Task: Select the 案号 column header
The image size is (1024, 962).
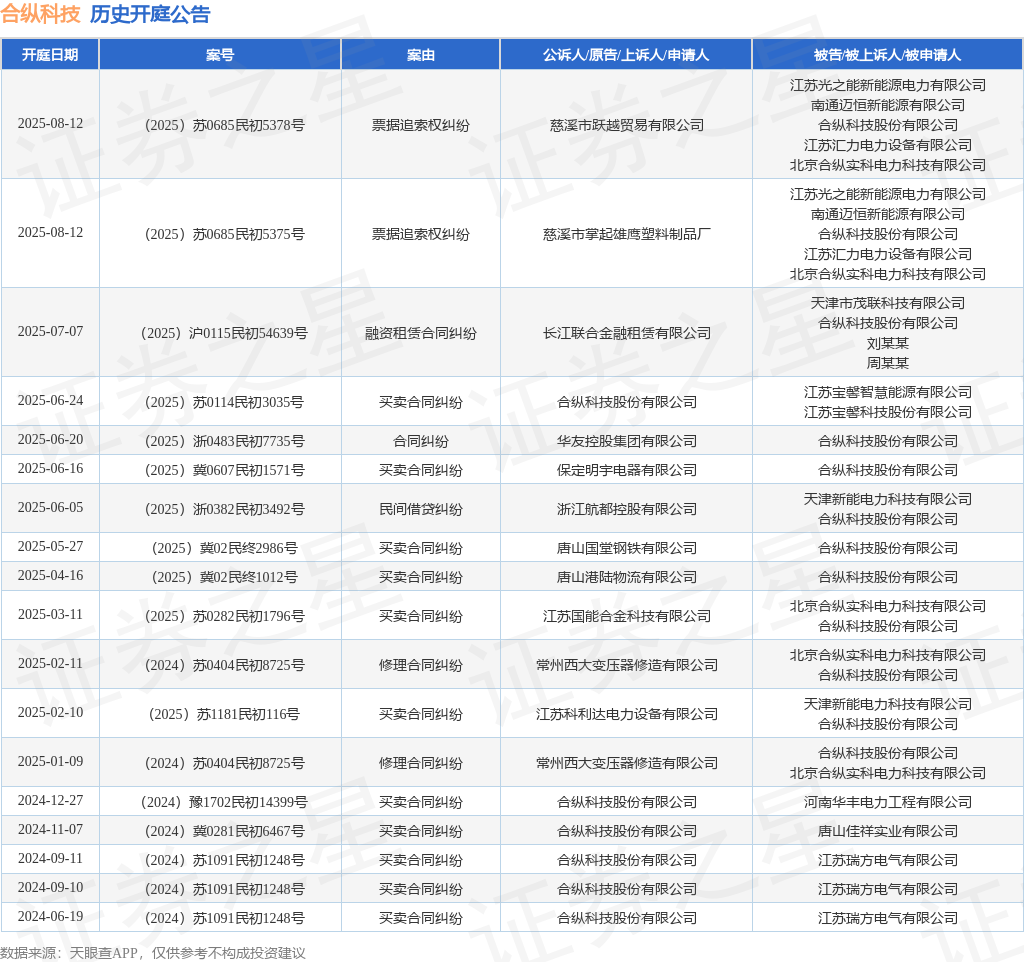Action: (x=219, y=55)
